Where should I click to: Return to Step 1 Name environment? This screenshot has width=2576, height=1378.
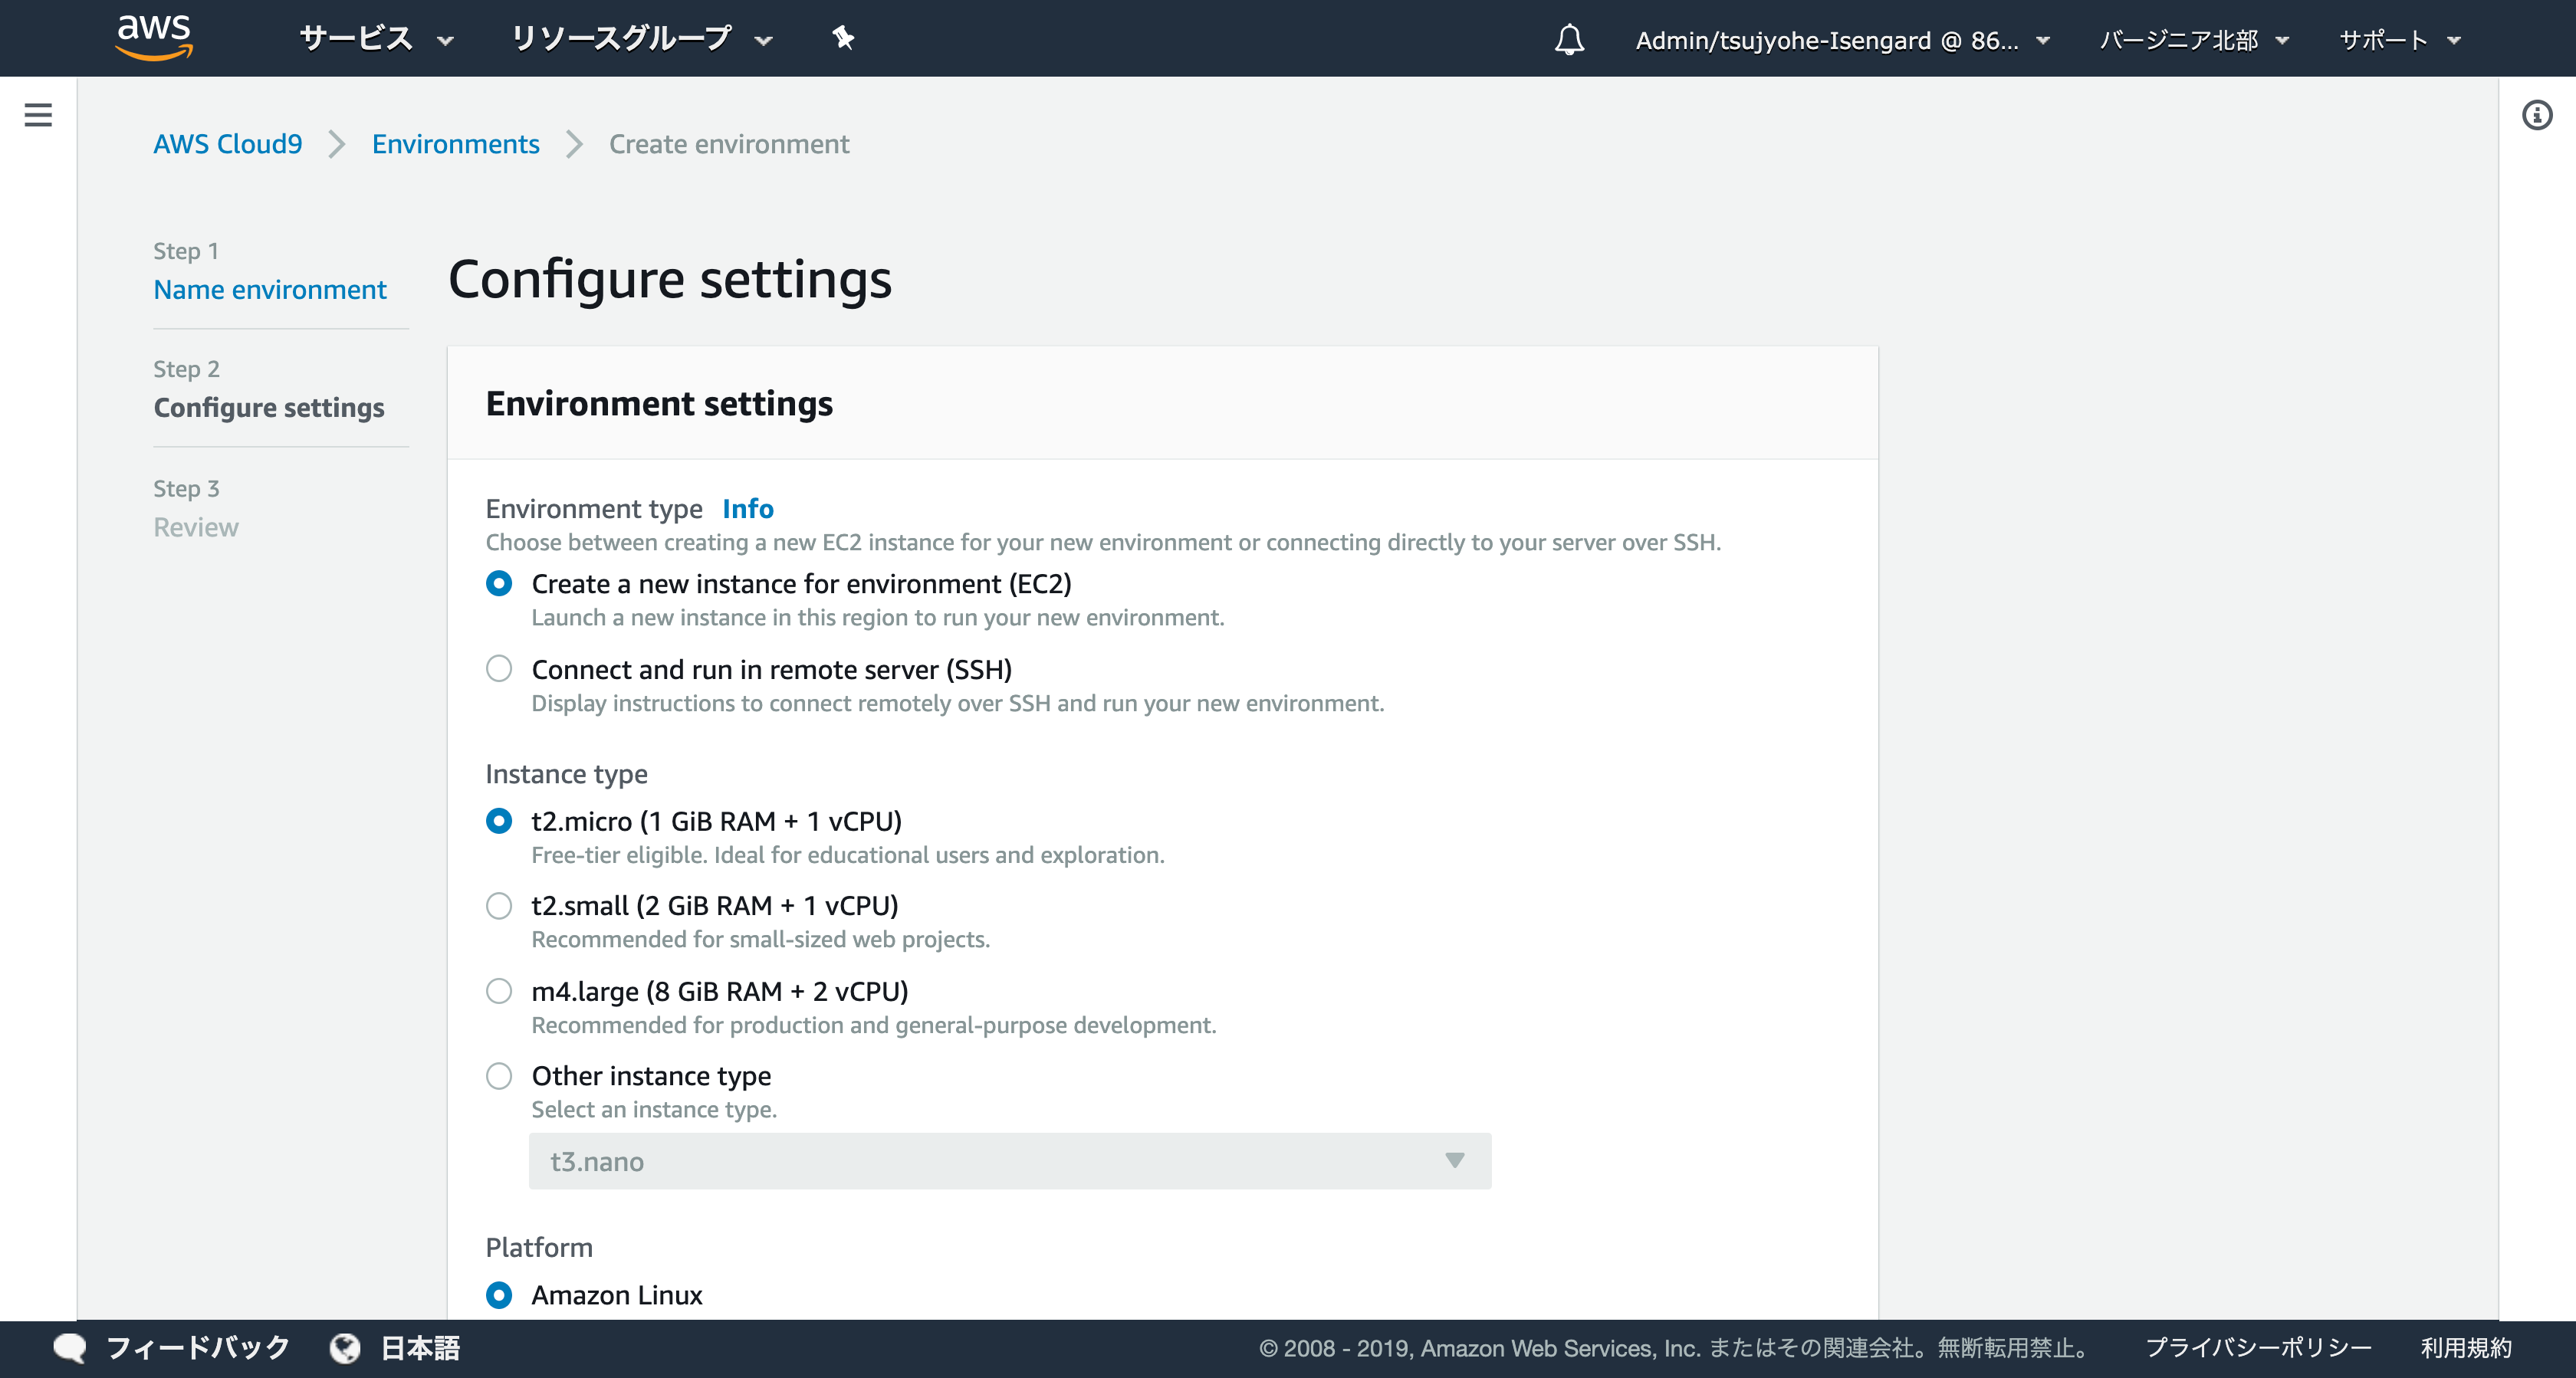[x=270, y=290]
